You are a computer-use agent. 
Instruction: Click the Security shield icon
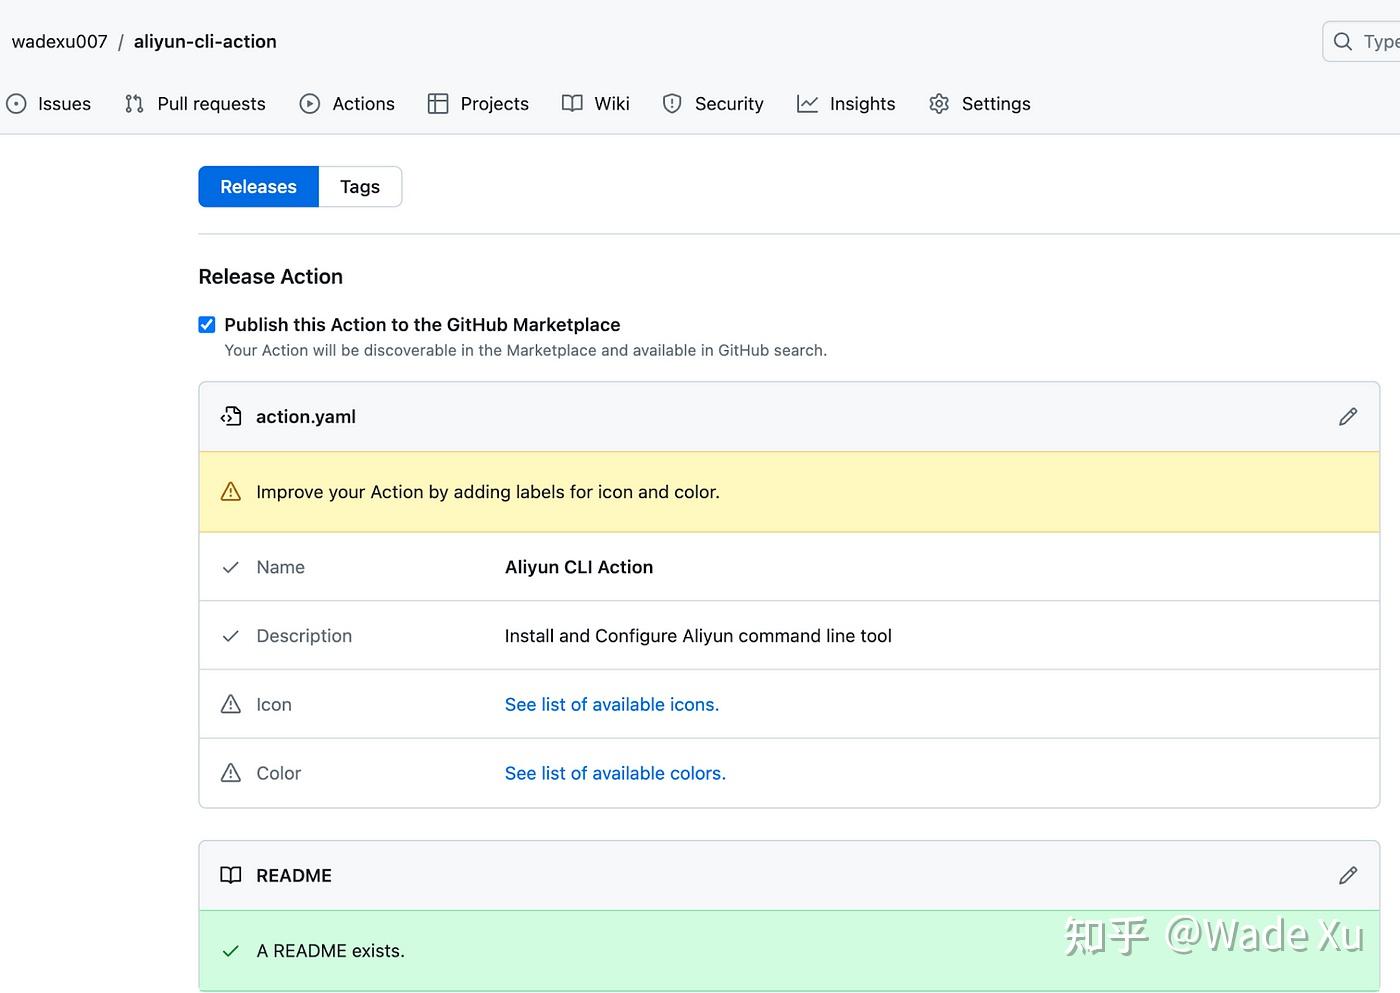pyautogui.click(x=671, y=103)
